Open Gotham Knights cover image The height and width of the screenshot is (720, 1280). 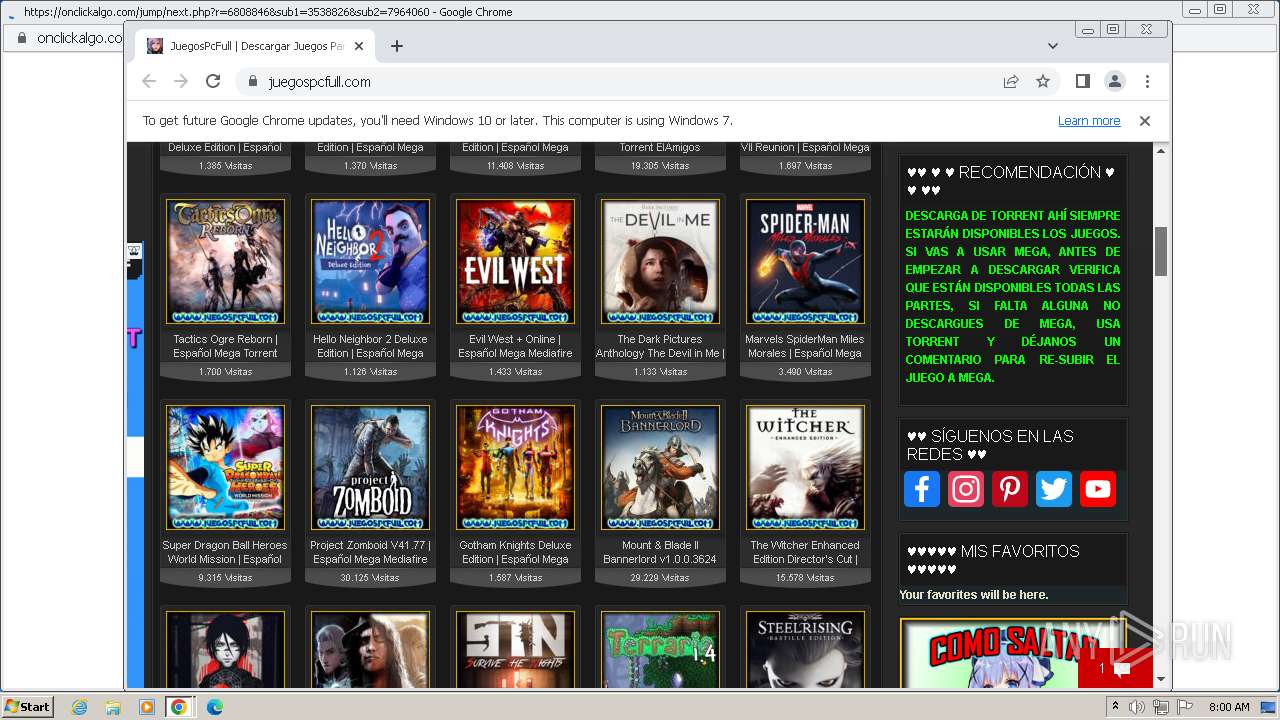pyautogui.click(x=515, y=468)
